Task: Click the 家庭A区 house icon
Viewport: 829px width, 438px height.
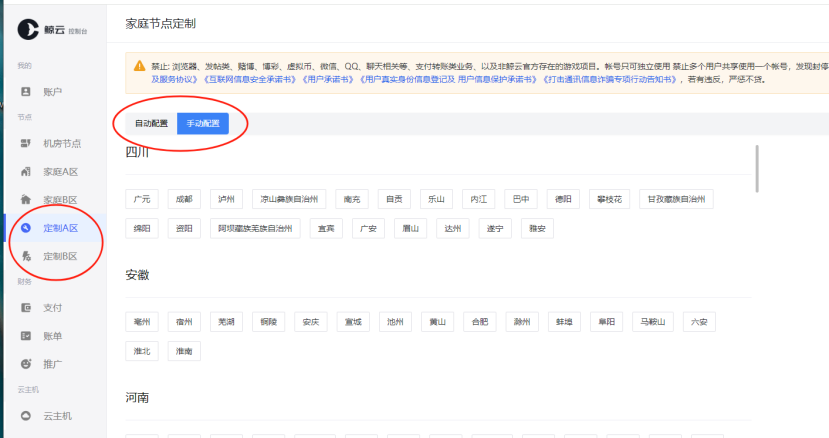Action: point(26,172)
